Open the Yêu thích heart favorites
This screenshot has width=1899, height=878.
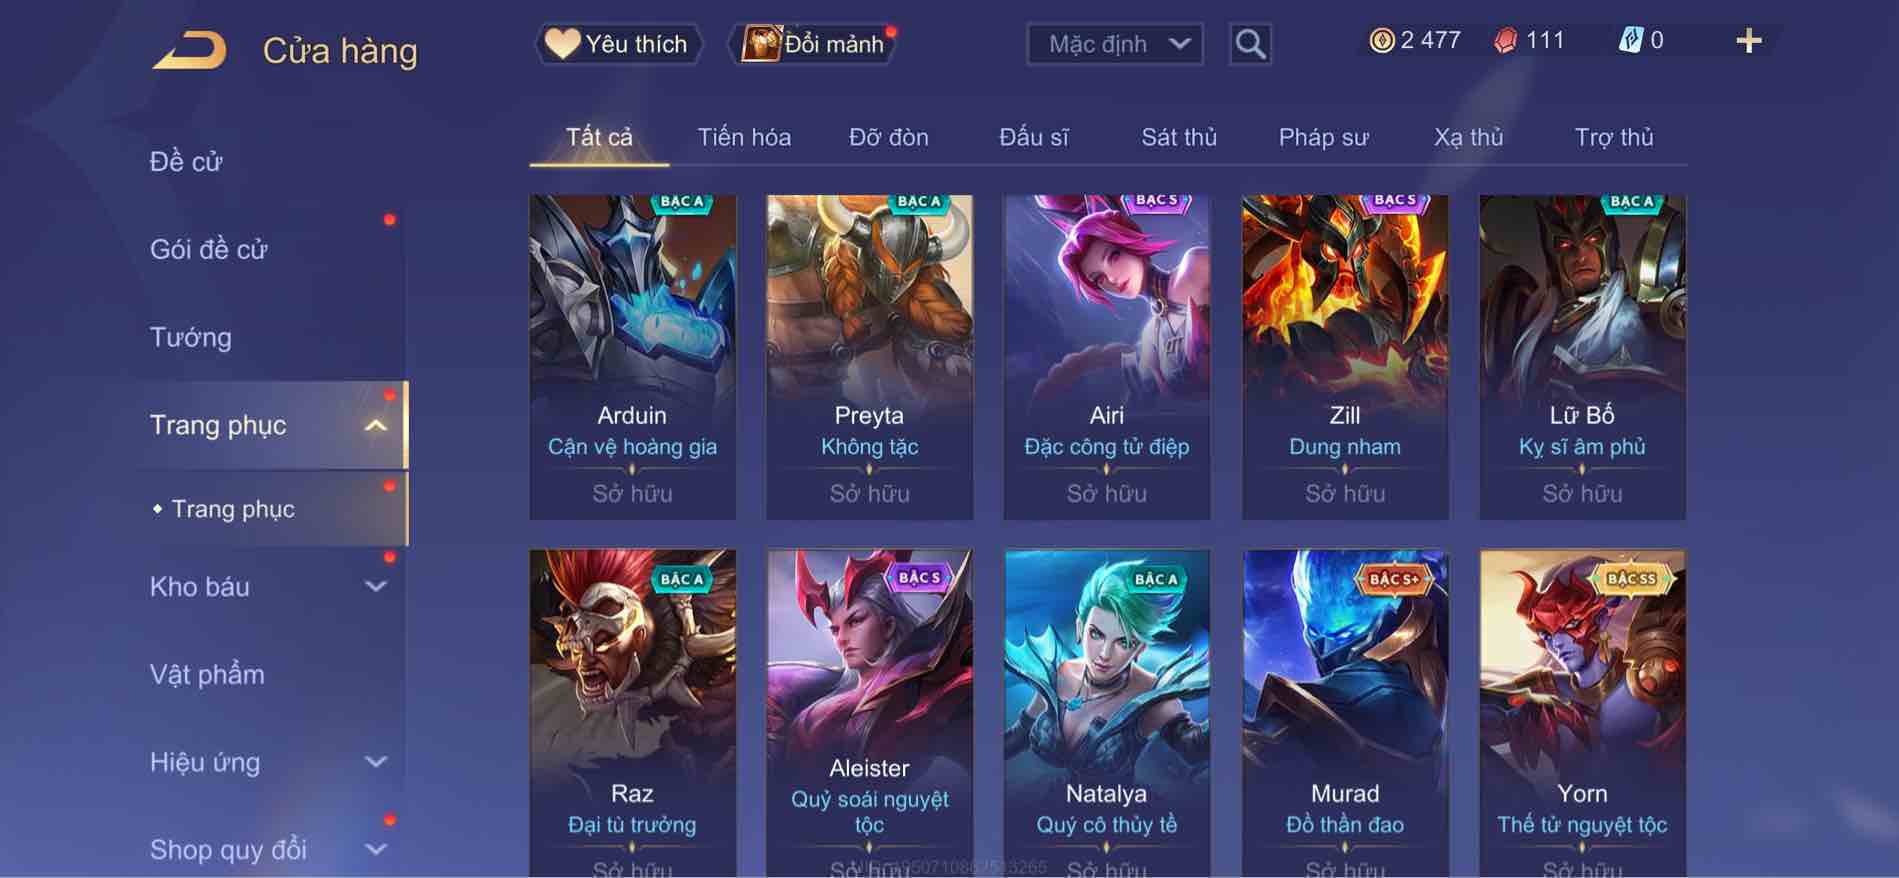pyautogui.click(x=617, y=44)
